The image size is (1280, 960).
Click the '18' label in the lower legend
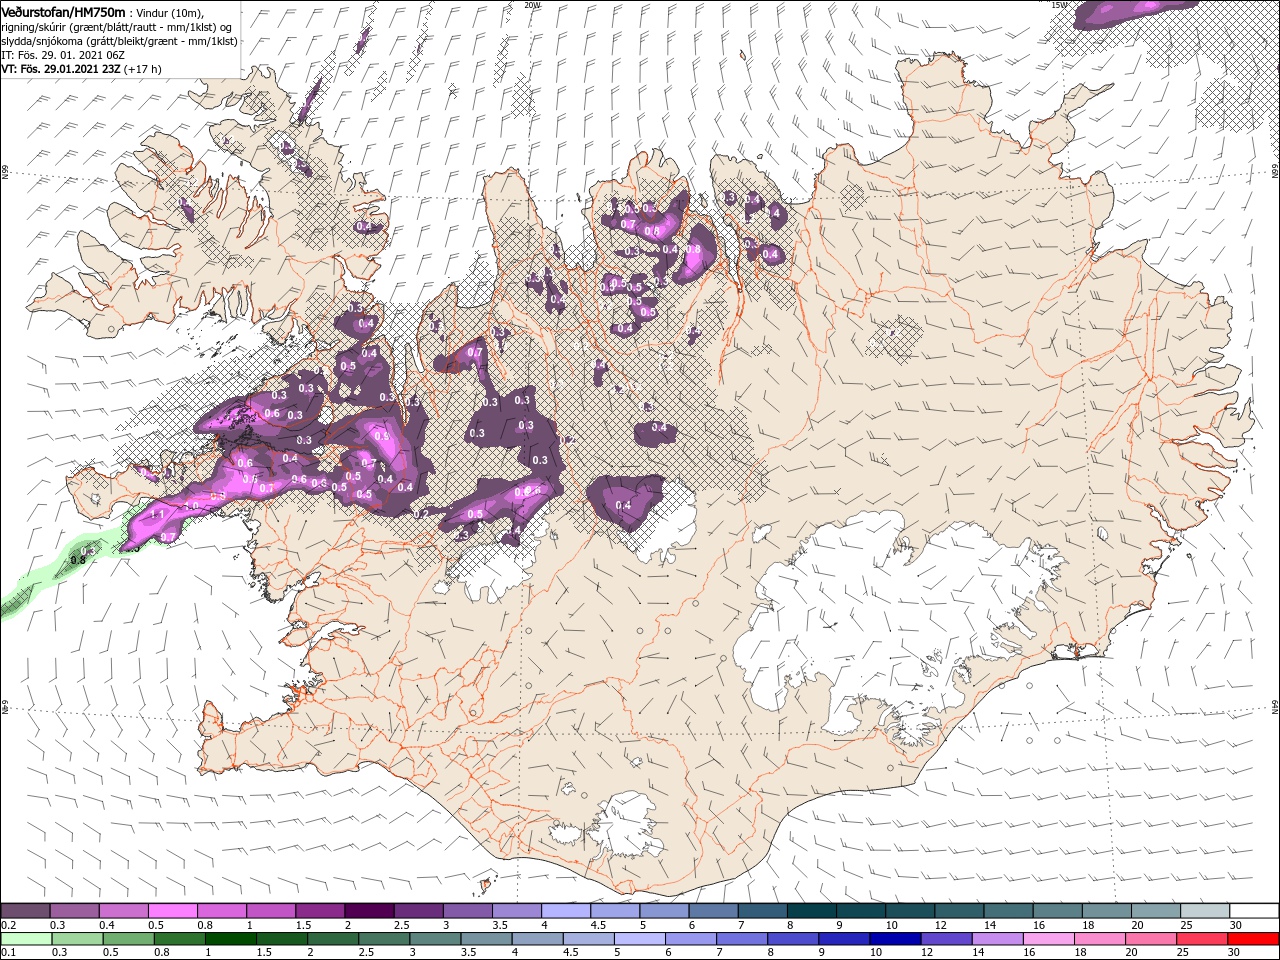pyautogui.click(x=1080, y=953)
